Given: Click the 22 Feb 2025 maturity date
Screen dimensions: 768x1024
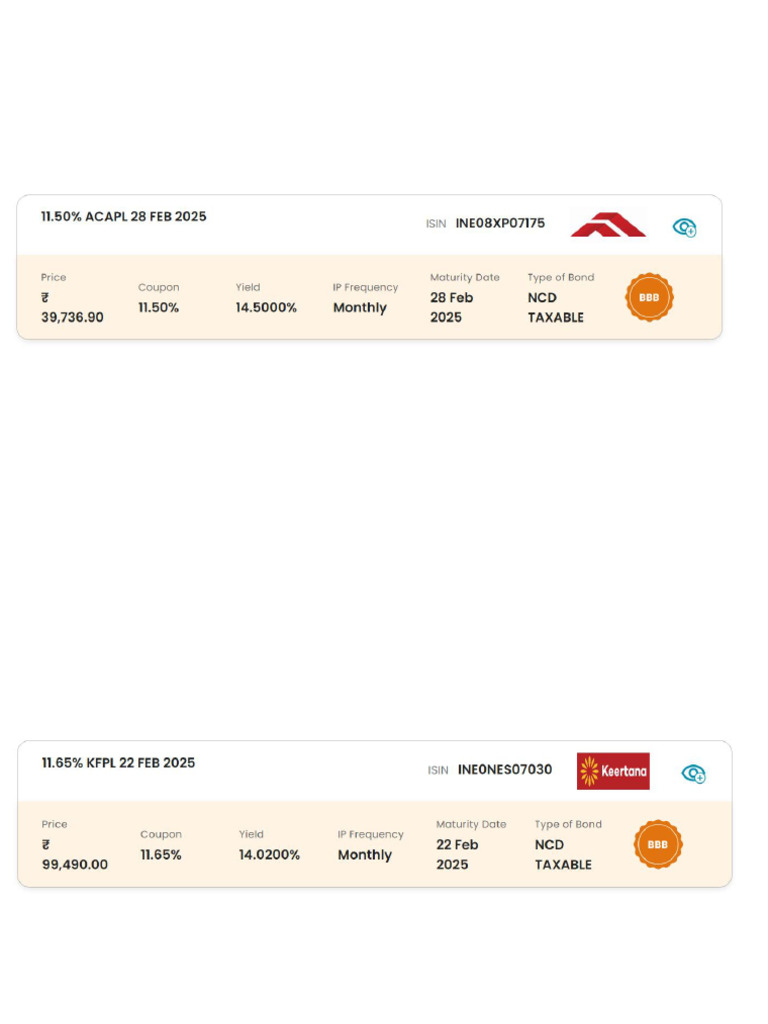Looking at the screenshot, I should click(457, 854).
